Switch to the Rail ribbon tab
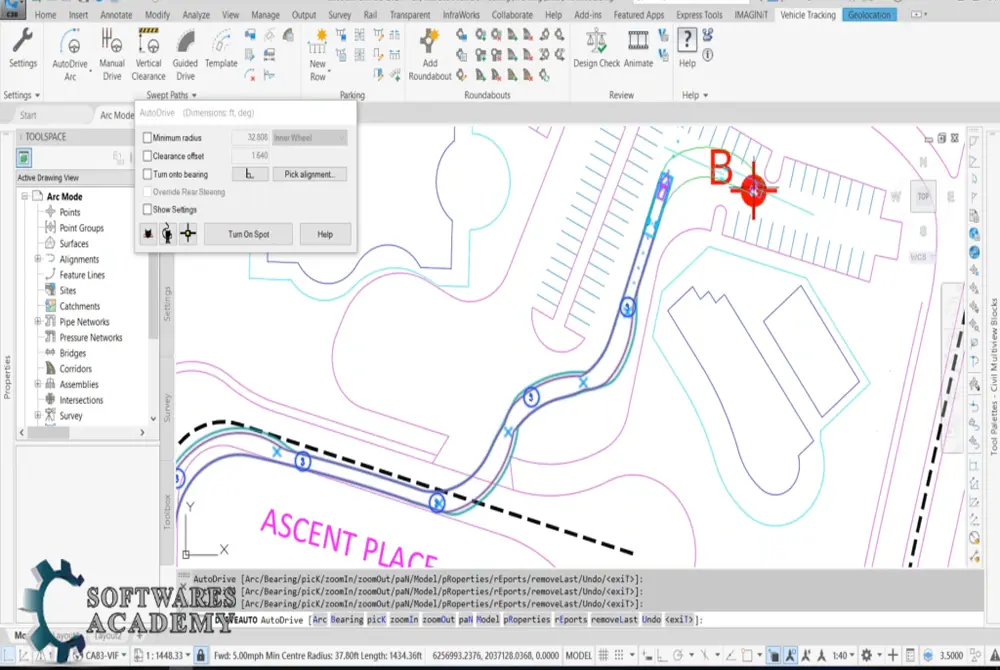This screenshot has height=670, width=1000. (x=370, y=15)
